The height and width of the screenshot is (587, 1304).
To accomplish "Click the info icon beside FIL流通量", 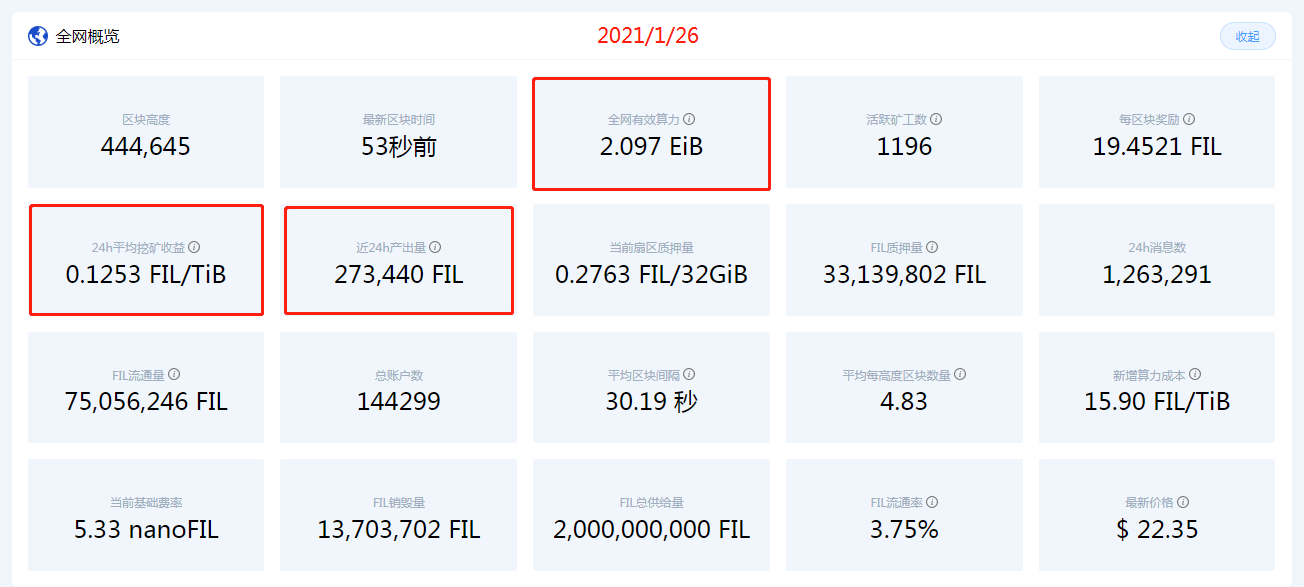I will pyautogui.click(x=174, y=374).
